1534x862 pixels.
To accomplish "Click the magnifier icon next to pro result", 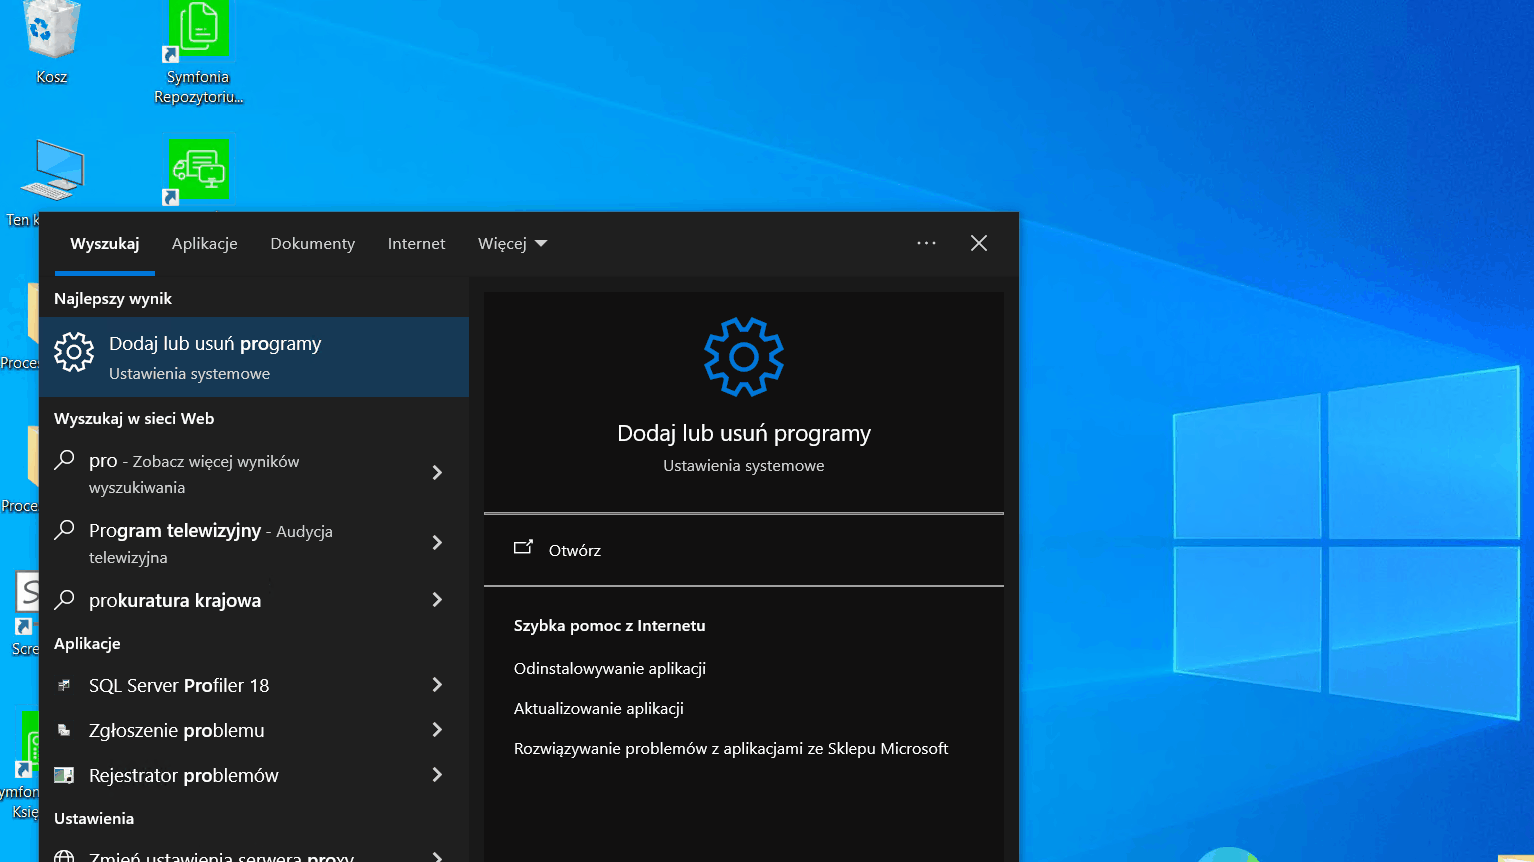I will pyautogui.click(x=65, y=460).
